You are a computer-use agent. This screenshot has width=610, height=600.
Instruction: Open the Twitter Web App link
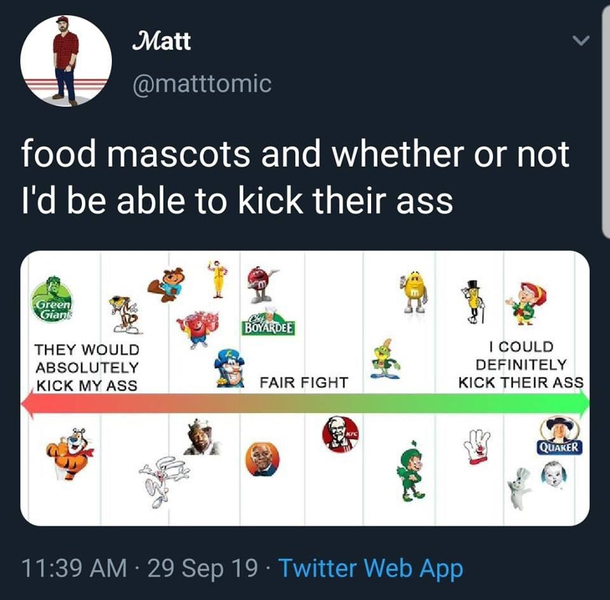coord(371,568)
